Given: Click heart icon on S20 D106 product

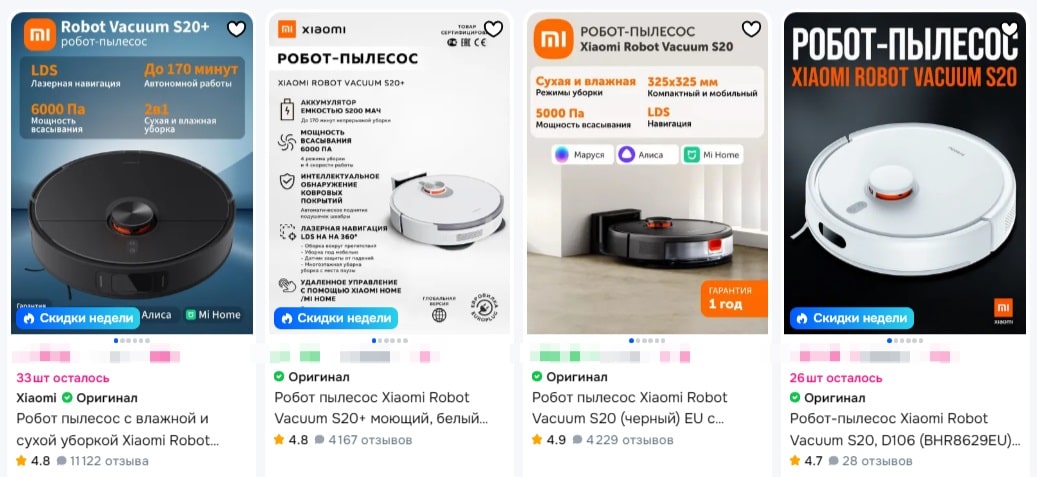Looking at the screenshot, I should point(1009,28).
